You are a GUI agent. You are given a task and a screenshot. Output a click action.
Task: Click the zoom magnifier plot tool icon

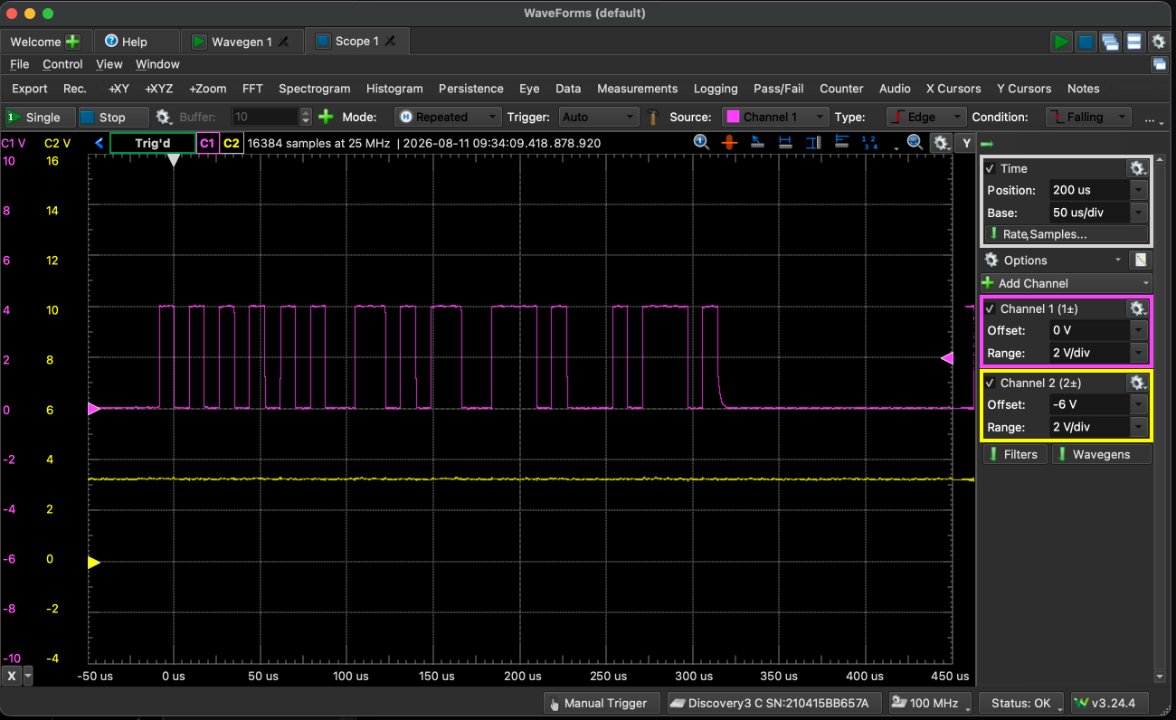pos(701,142)
